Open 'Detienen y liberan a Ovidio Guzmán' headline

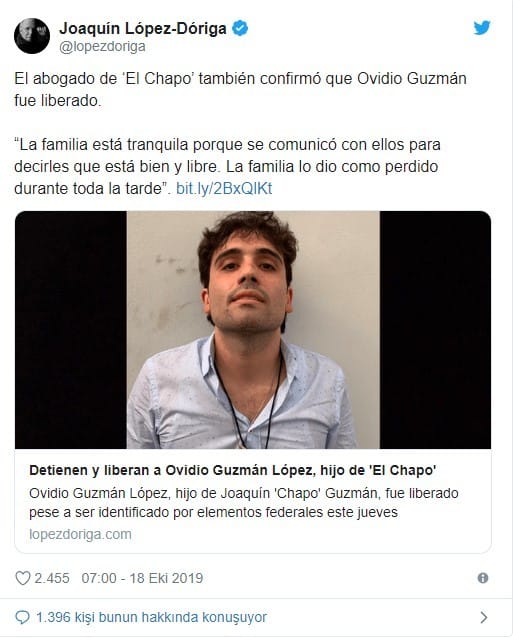pos(233,470)
